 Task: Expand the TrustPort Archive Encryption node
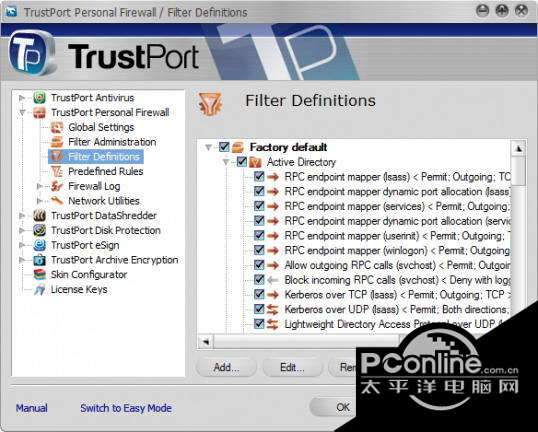[22, 260]
